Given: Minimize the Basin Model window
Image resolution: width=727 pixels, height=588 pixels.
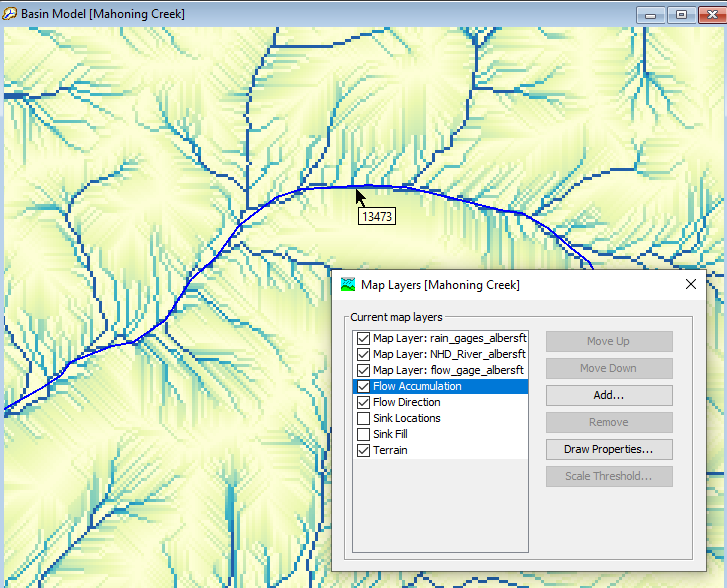Looking at the screenshot, I should 650,15.
